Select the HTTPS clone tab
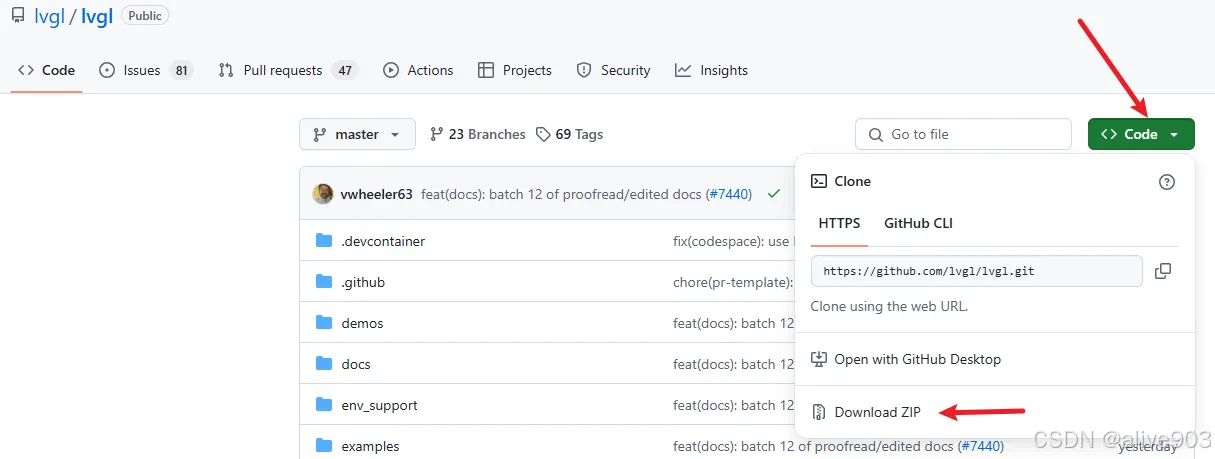Viewport: 1215px width, 459px height. [x=839, y=223]
